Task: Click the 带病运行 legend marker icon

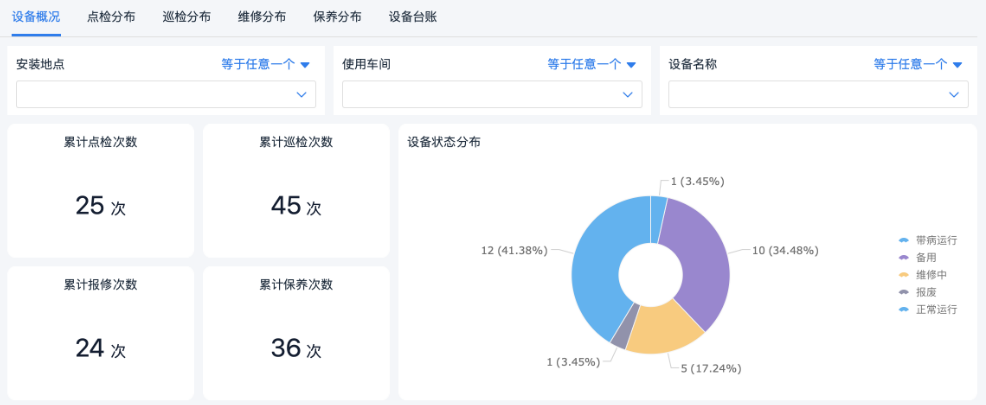Action: click(904, 240)
